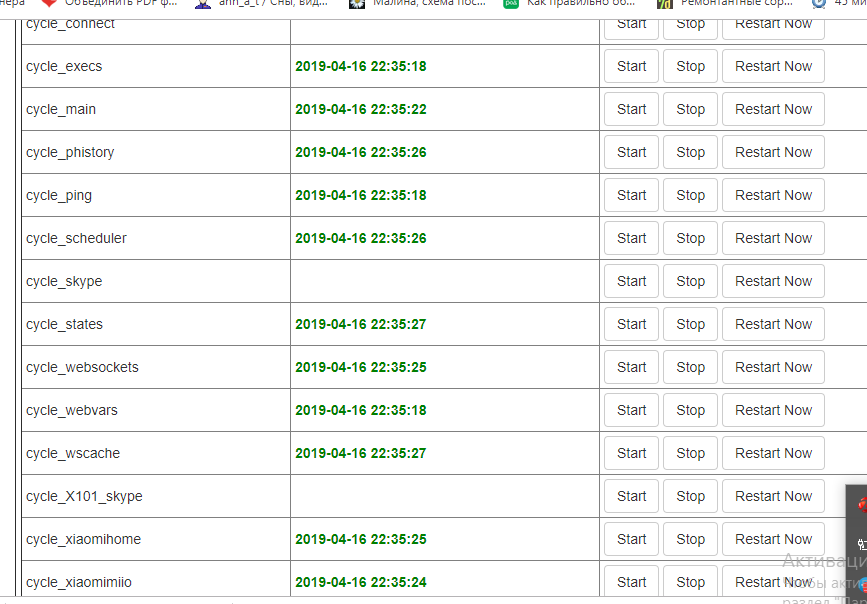The image size is (867, 604).
Task: Stop the cycle_main service
Action: tap(690, 109)
